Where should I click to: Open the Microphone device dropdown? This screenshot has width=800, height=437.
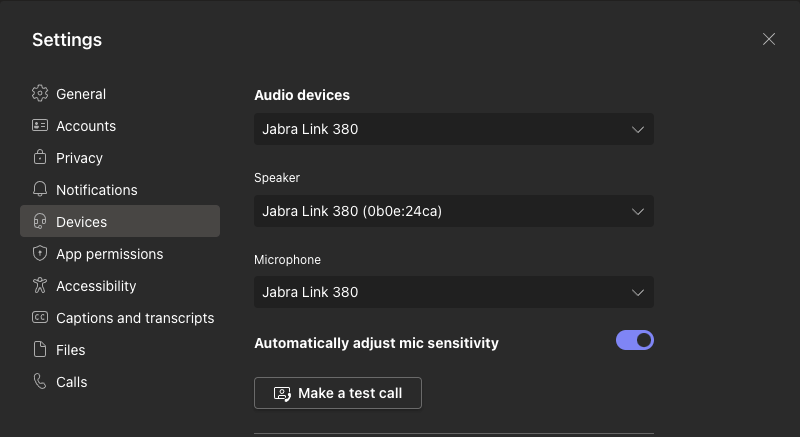tap(454, 292)
